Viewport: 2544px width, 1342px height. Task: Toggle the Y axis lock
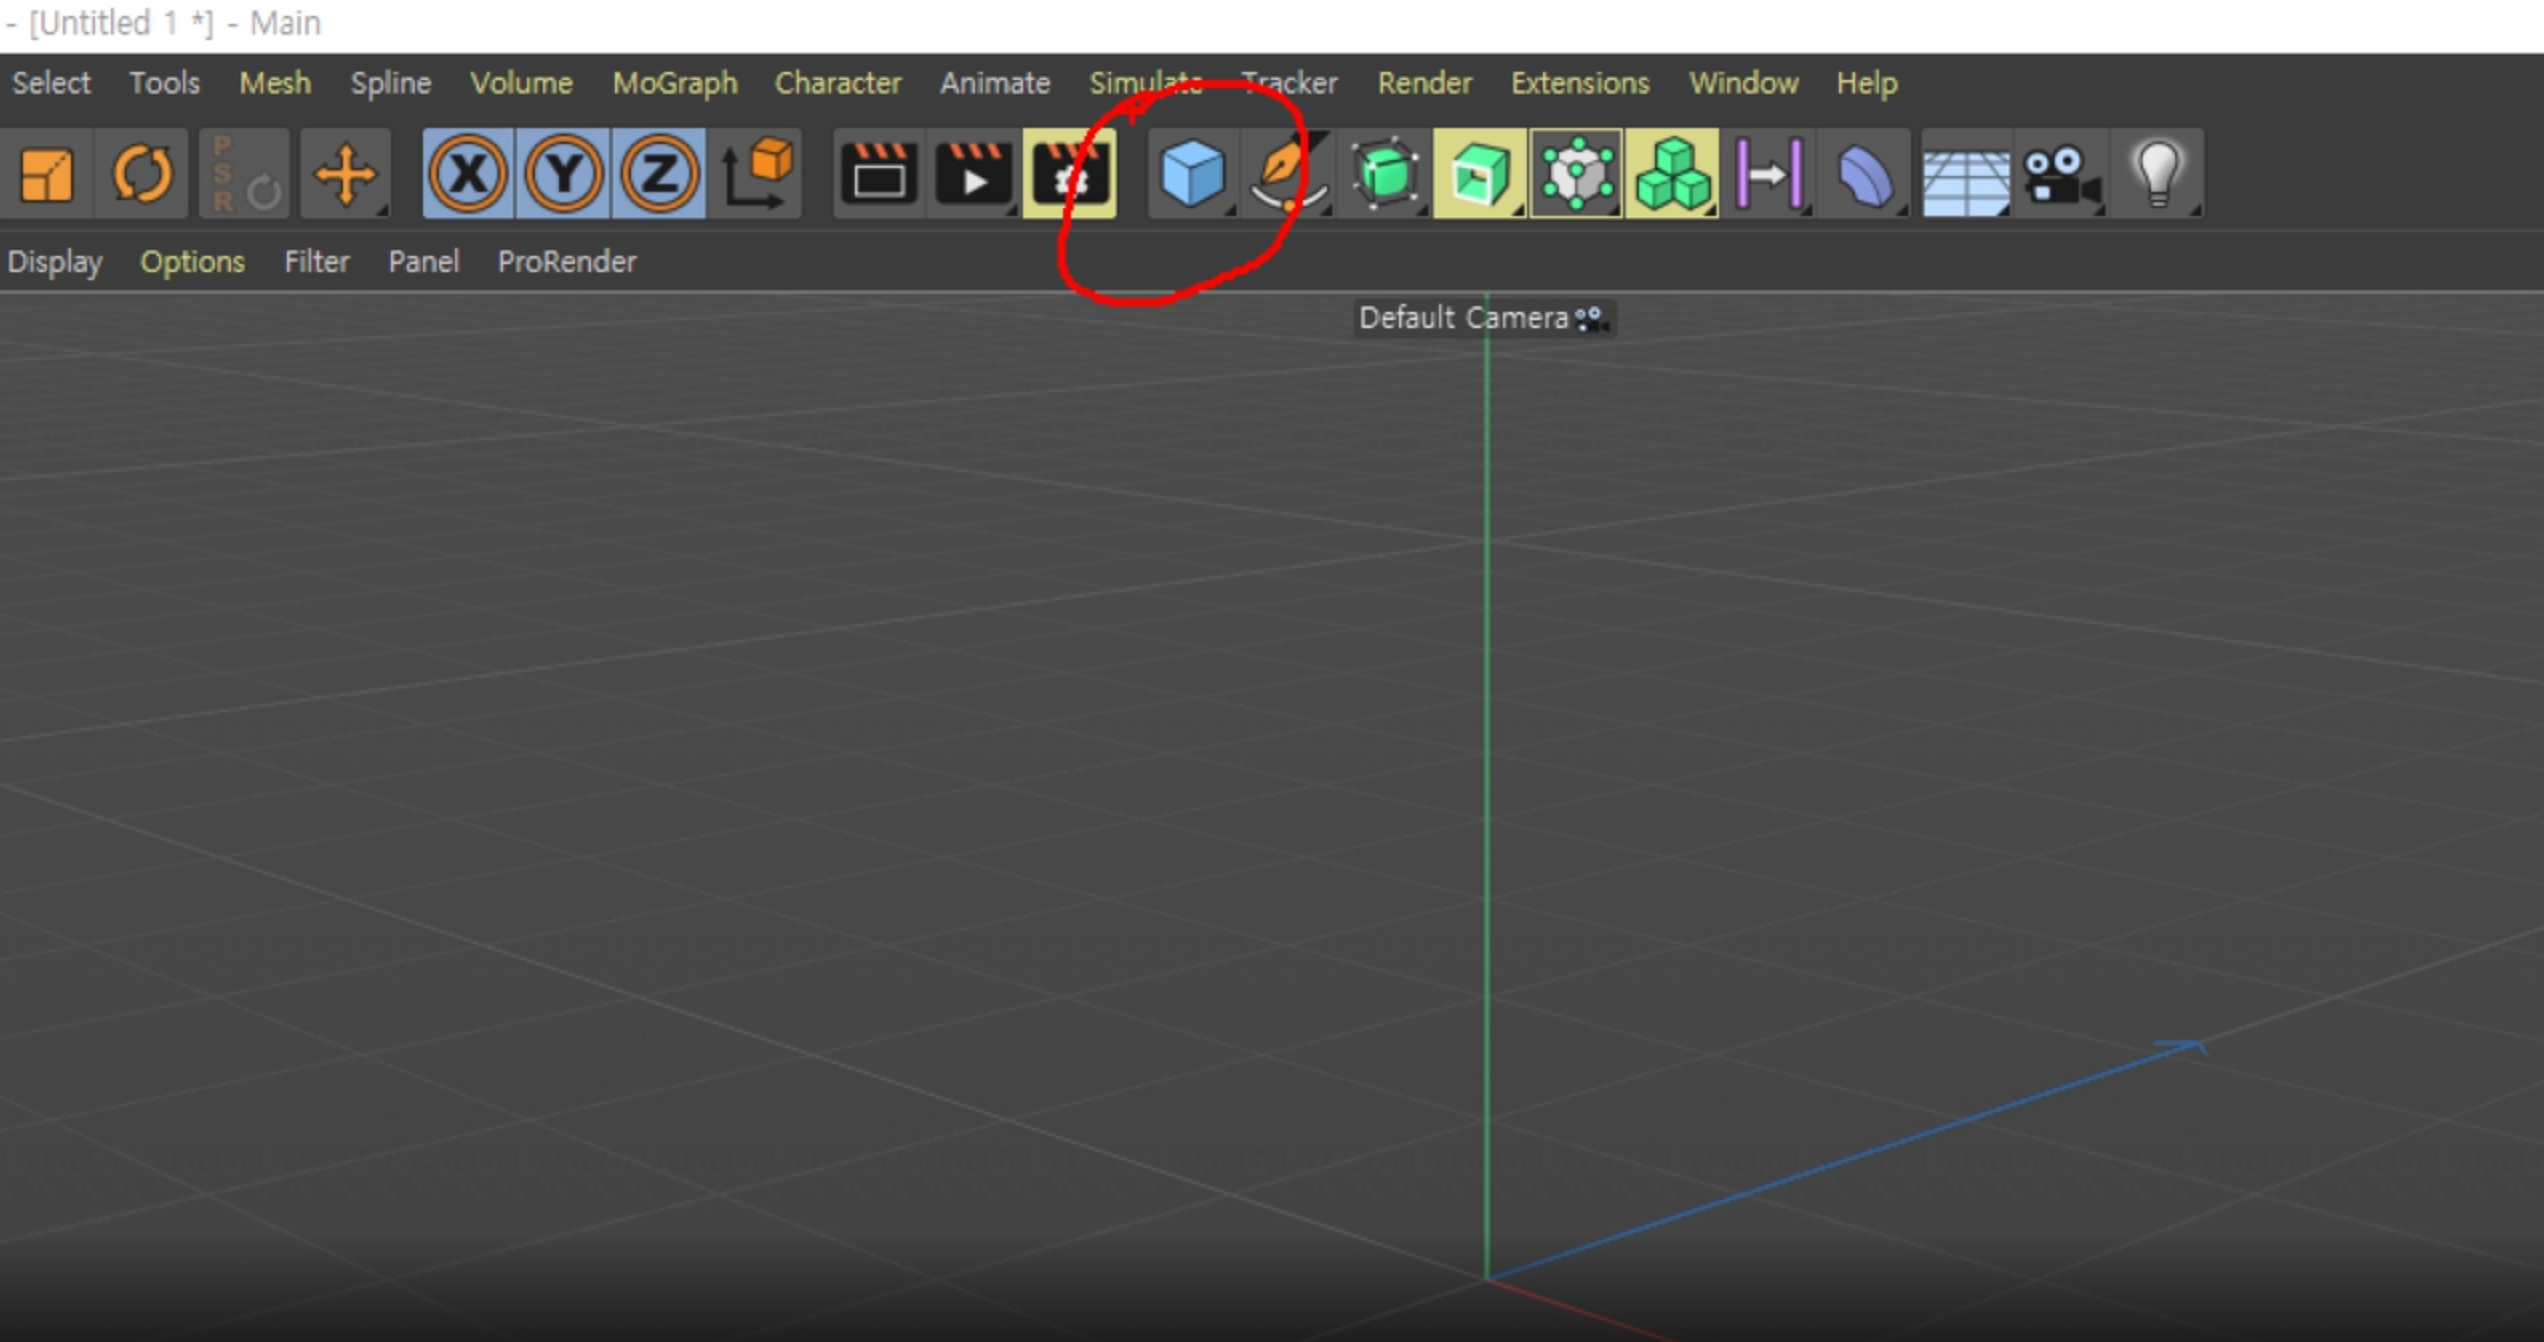click(x=563, y=174)
